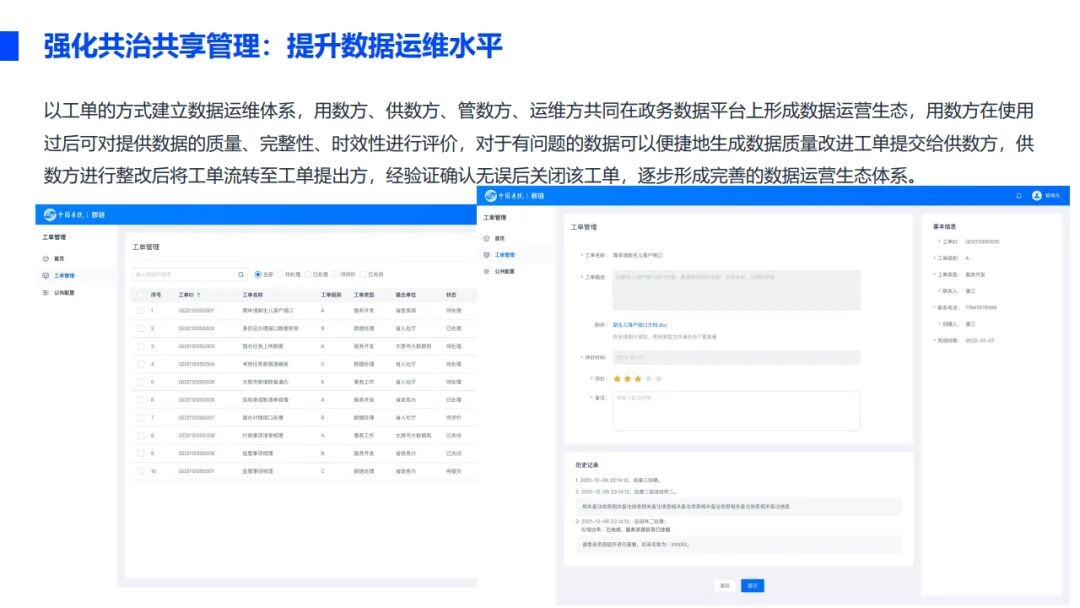Select the last status radio filter

click(x=363, y=275)
